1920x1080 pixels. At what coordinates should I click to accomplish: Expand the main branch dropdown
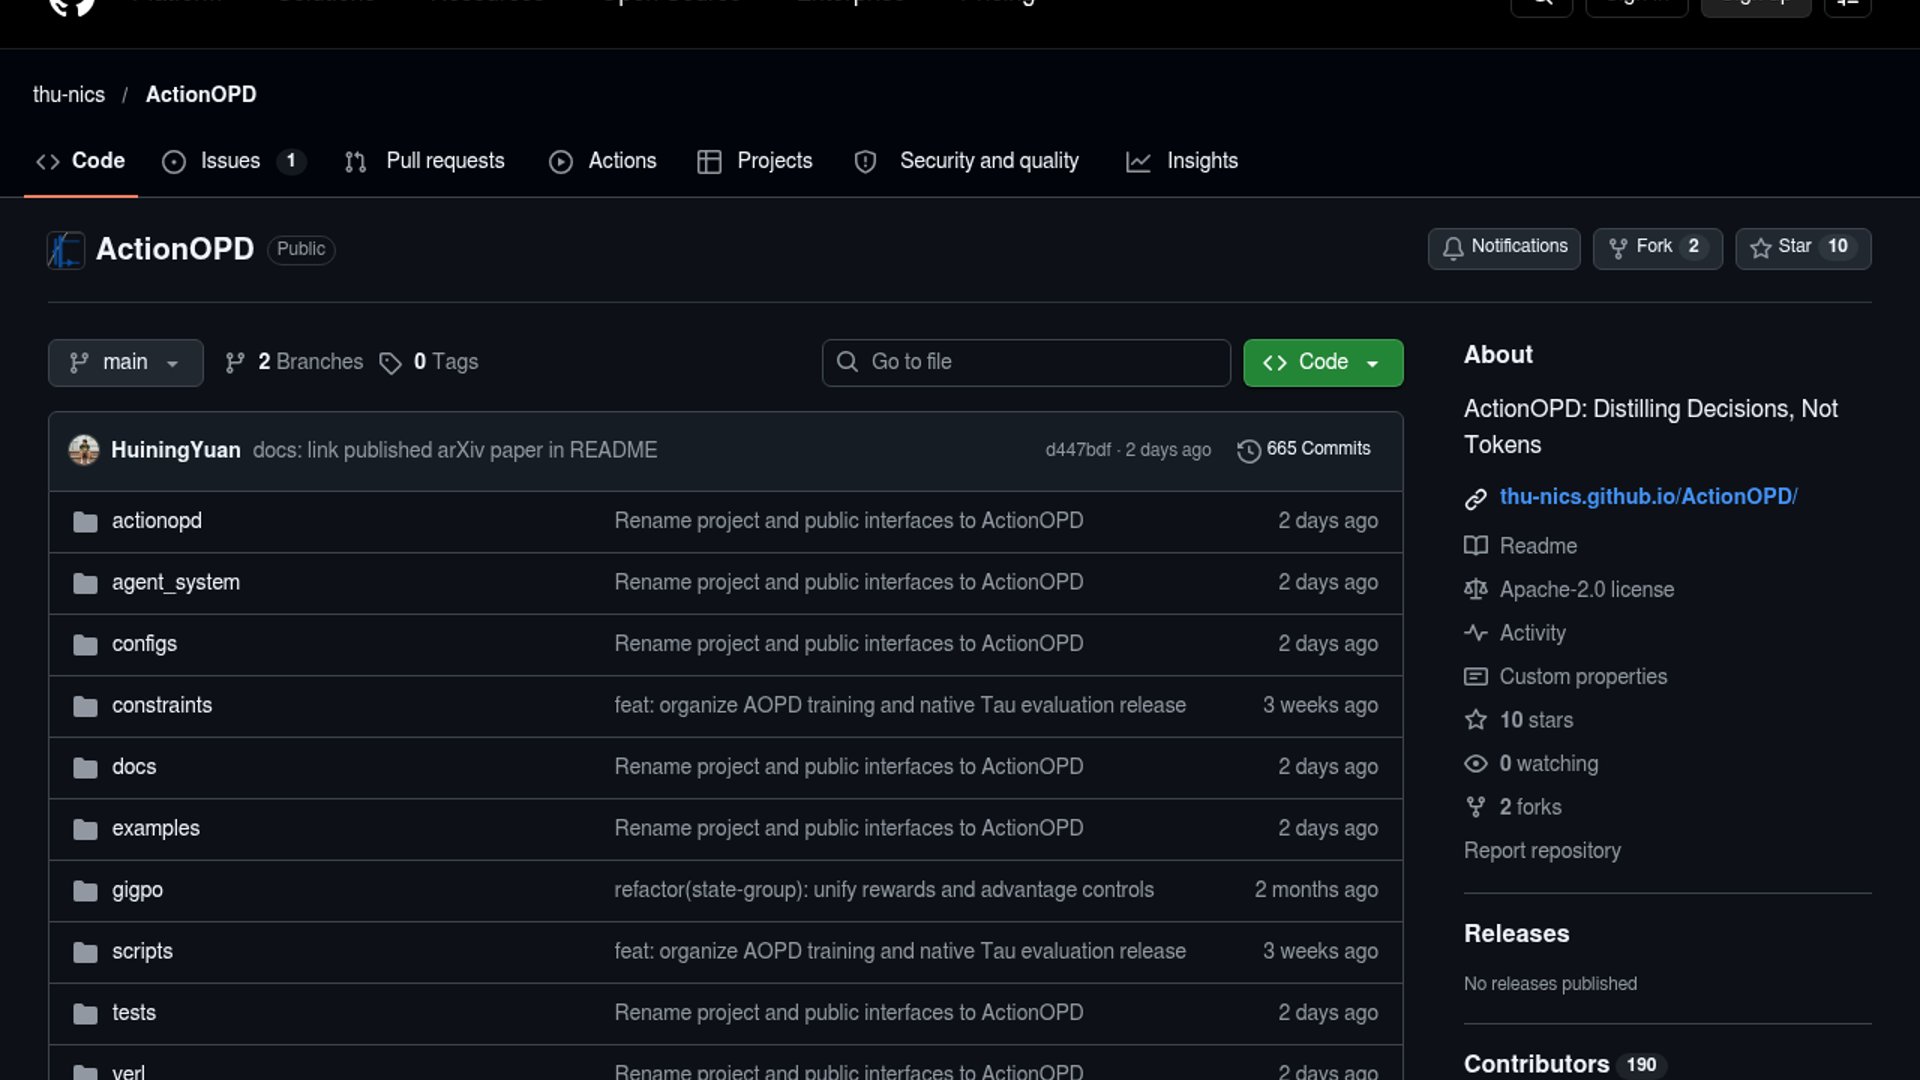(125, 363)
